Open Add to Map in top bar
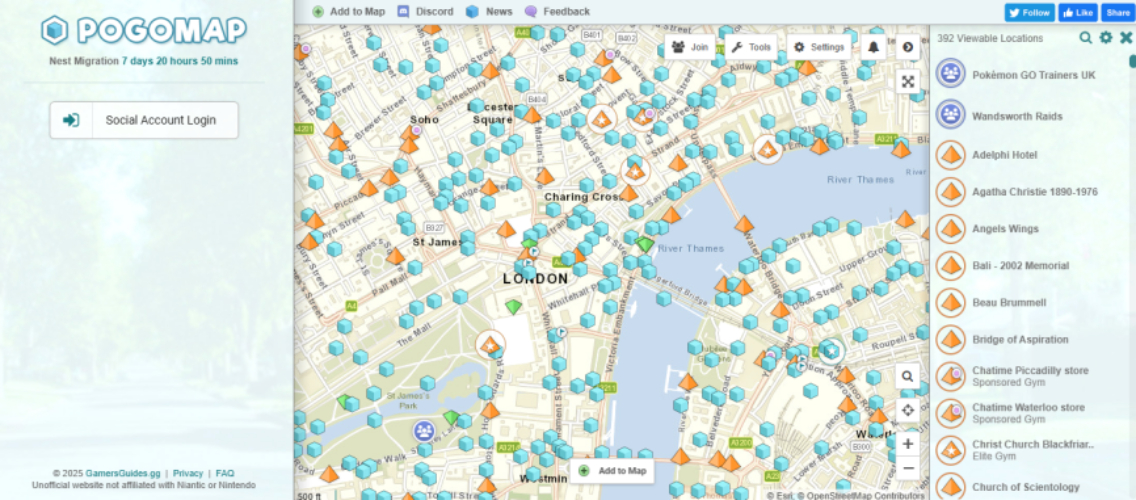Viewport: 1136px width, 500px height. (348, 12)
